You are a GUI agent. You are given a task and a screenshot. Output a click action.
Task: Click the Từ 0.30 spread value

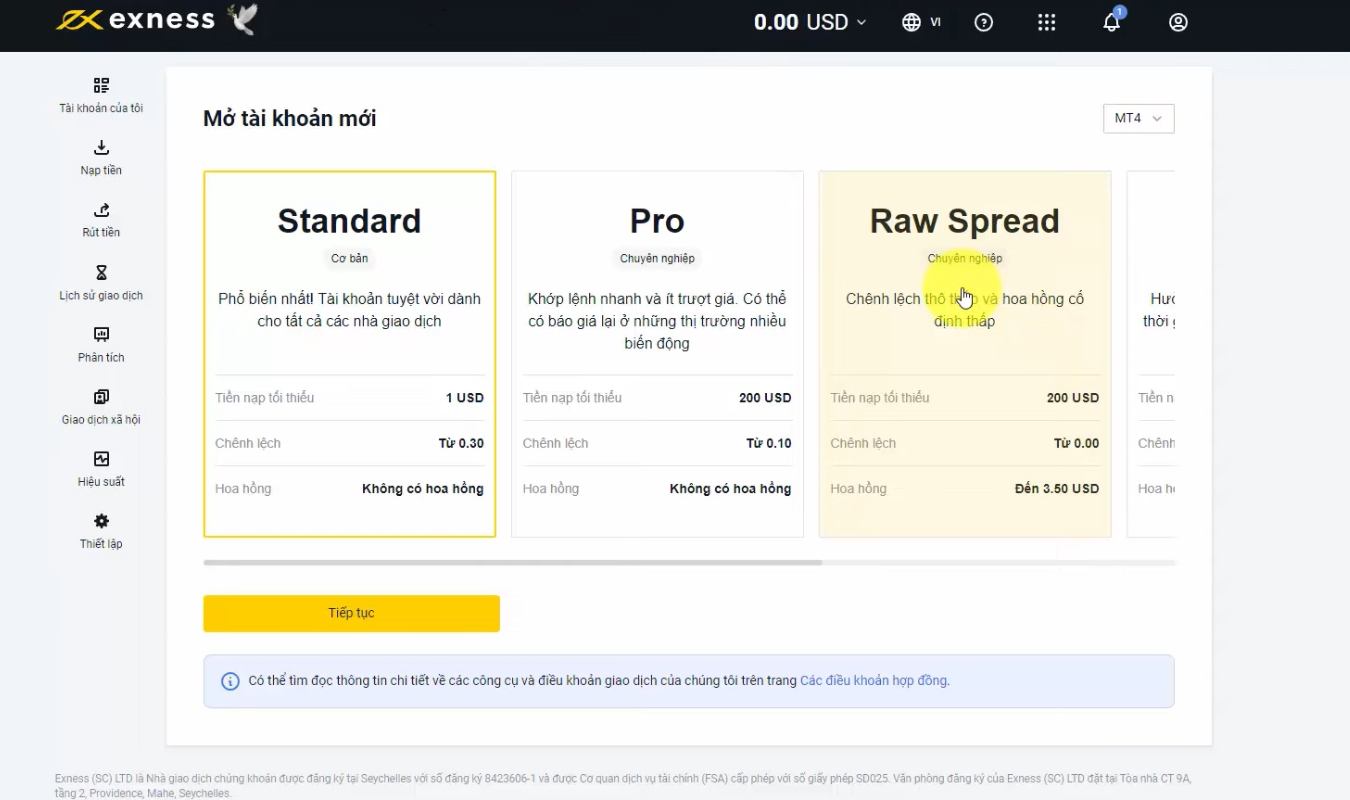(461, 443)
